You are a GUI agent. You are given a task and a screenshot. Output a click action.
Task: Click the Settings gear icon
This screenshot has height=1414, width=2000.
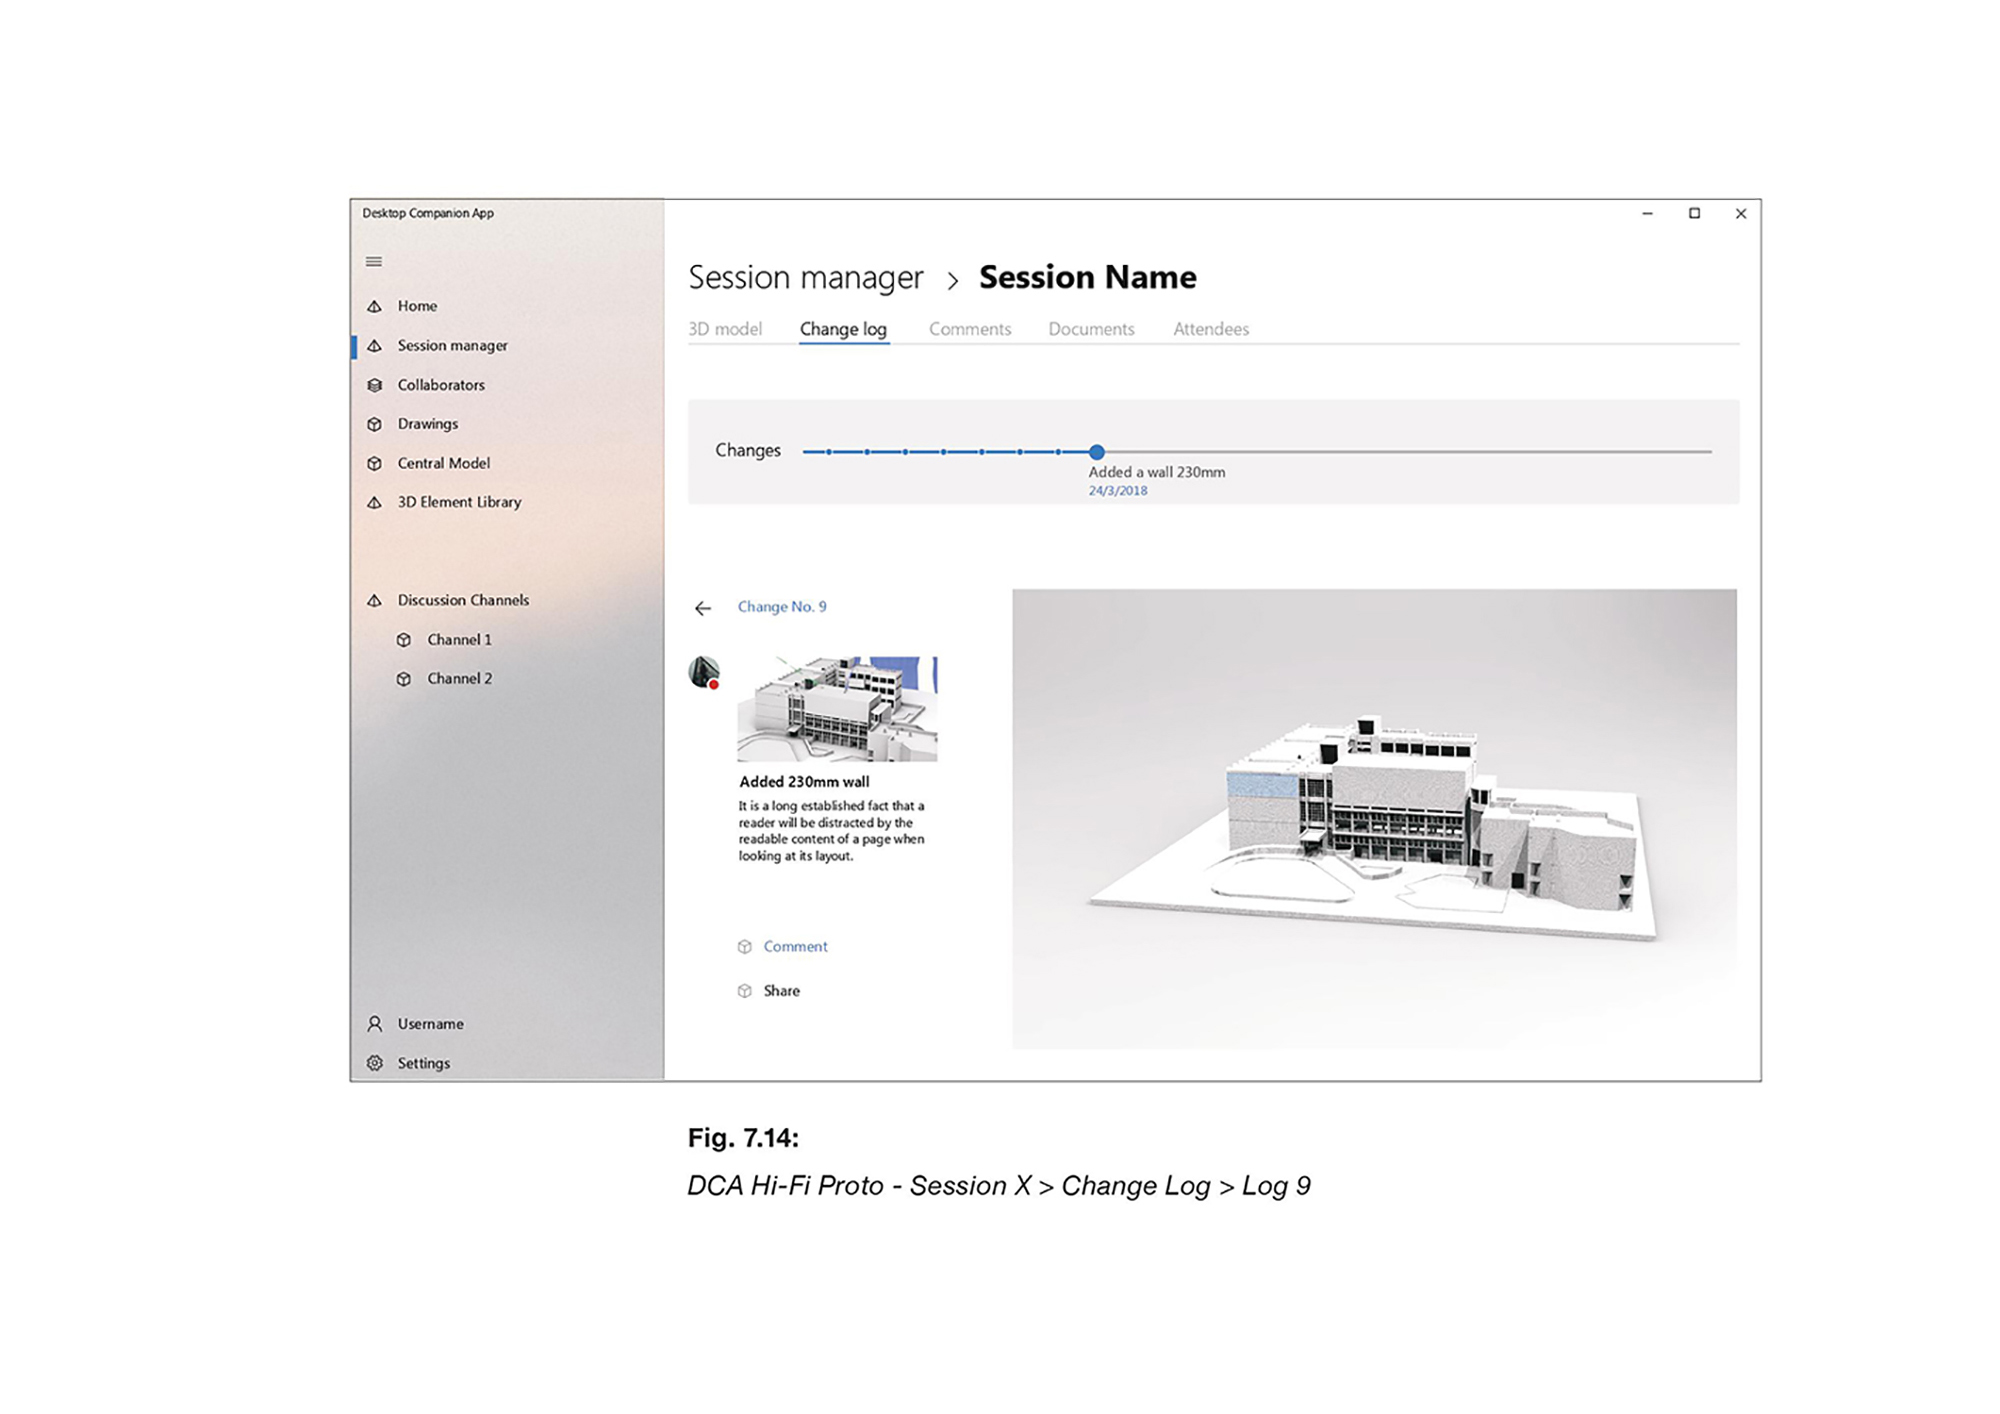pyautogui.click(x=374, y=1063)
